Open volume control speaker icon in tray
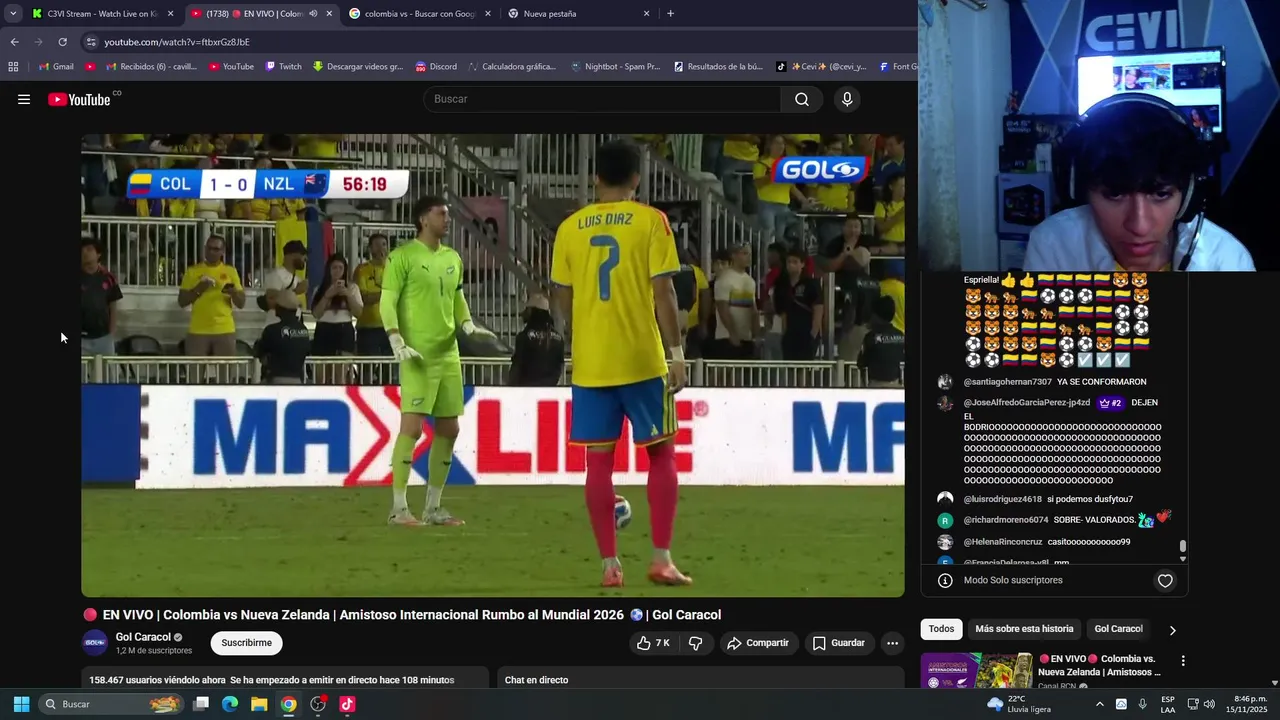The width and height of the screenshot is (1280, 720). (x=1208, y=704)
